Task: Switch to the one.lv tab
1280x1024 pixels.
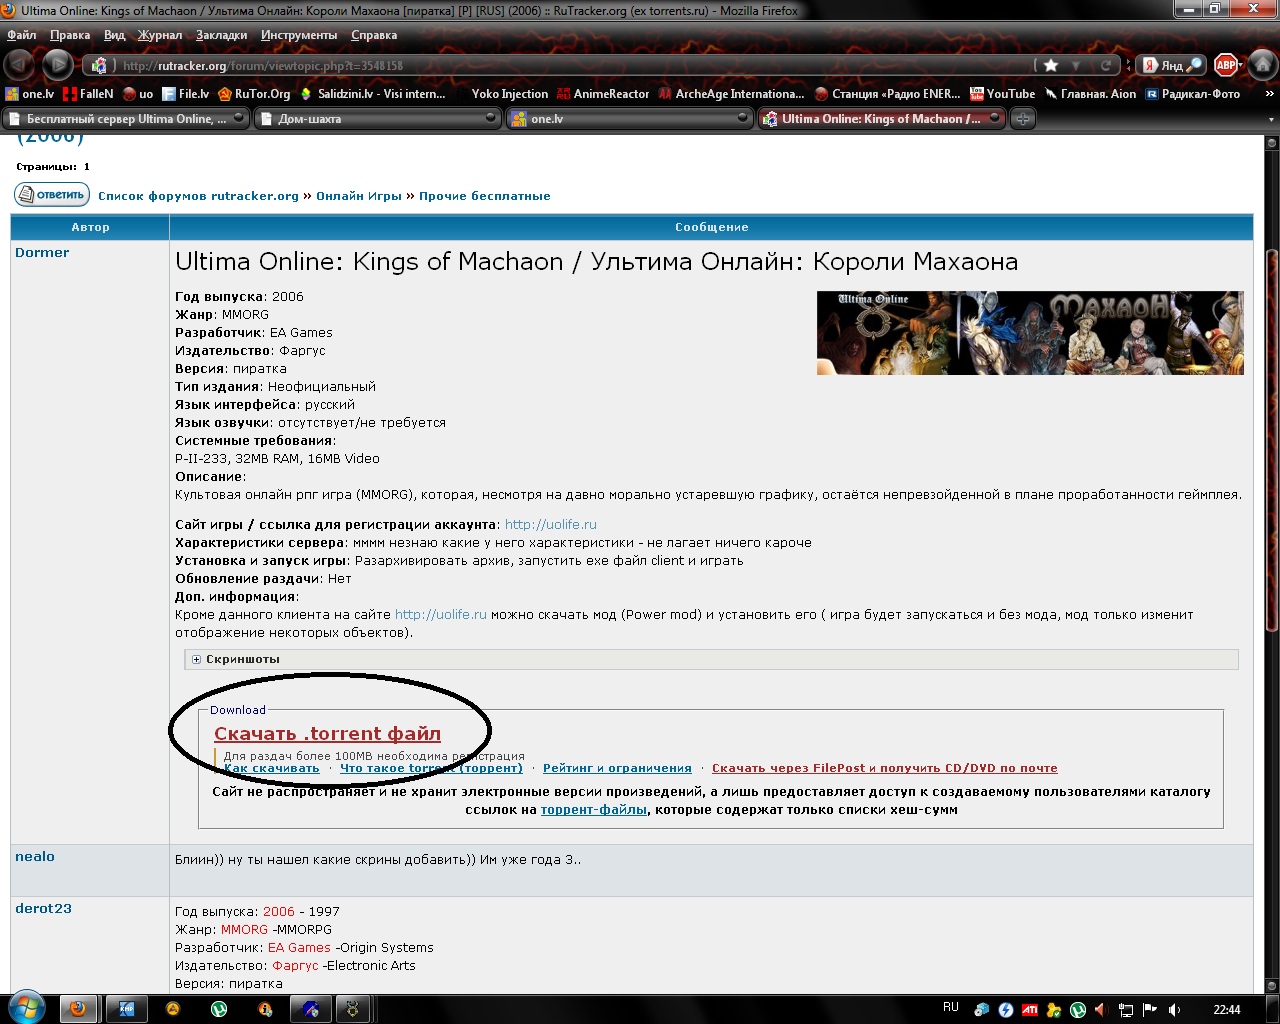Action: pos(630,119)
